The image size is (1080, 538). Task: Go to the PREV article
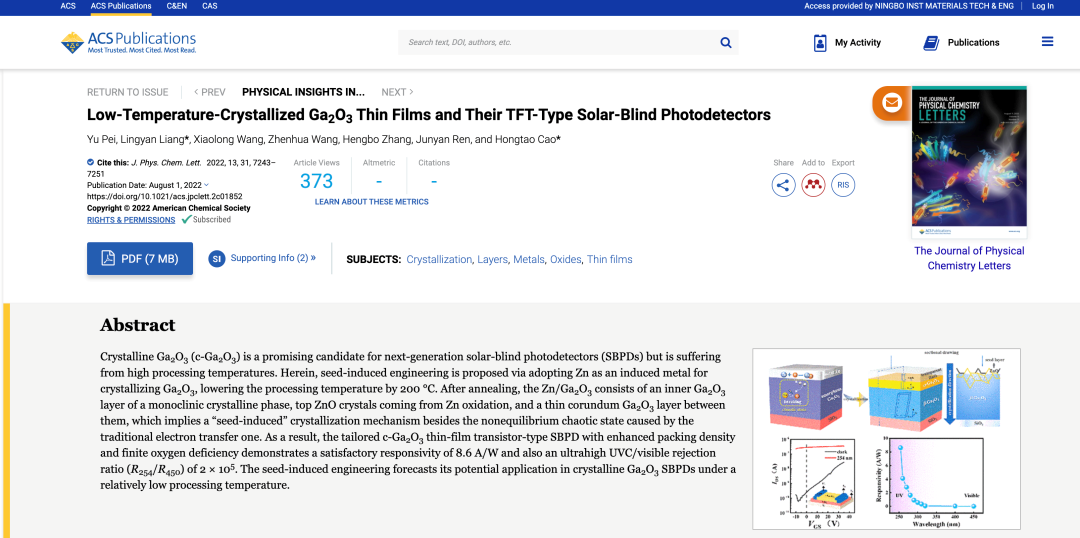coord(210,92)
